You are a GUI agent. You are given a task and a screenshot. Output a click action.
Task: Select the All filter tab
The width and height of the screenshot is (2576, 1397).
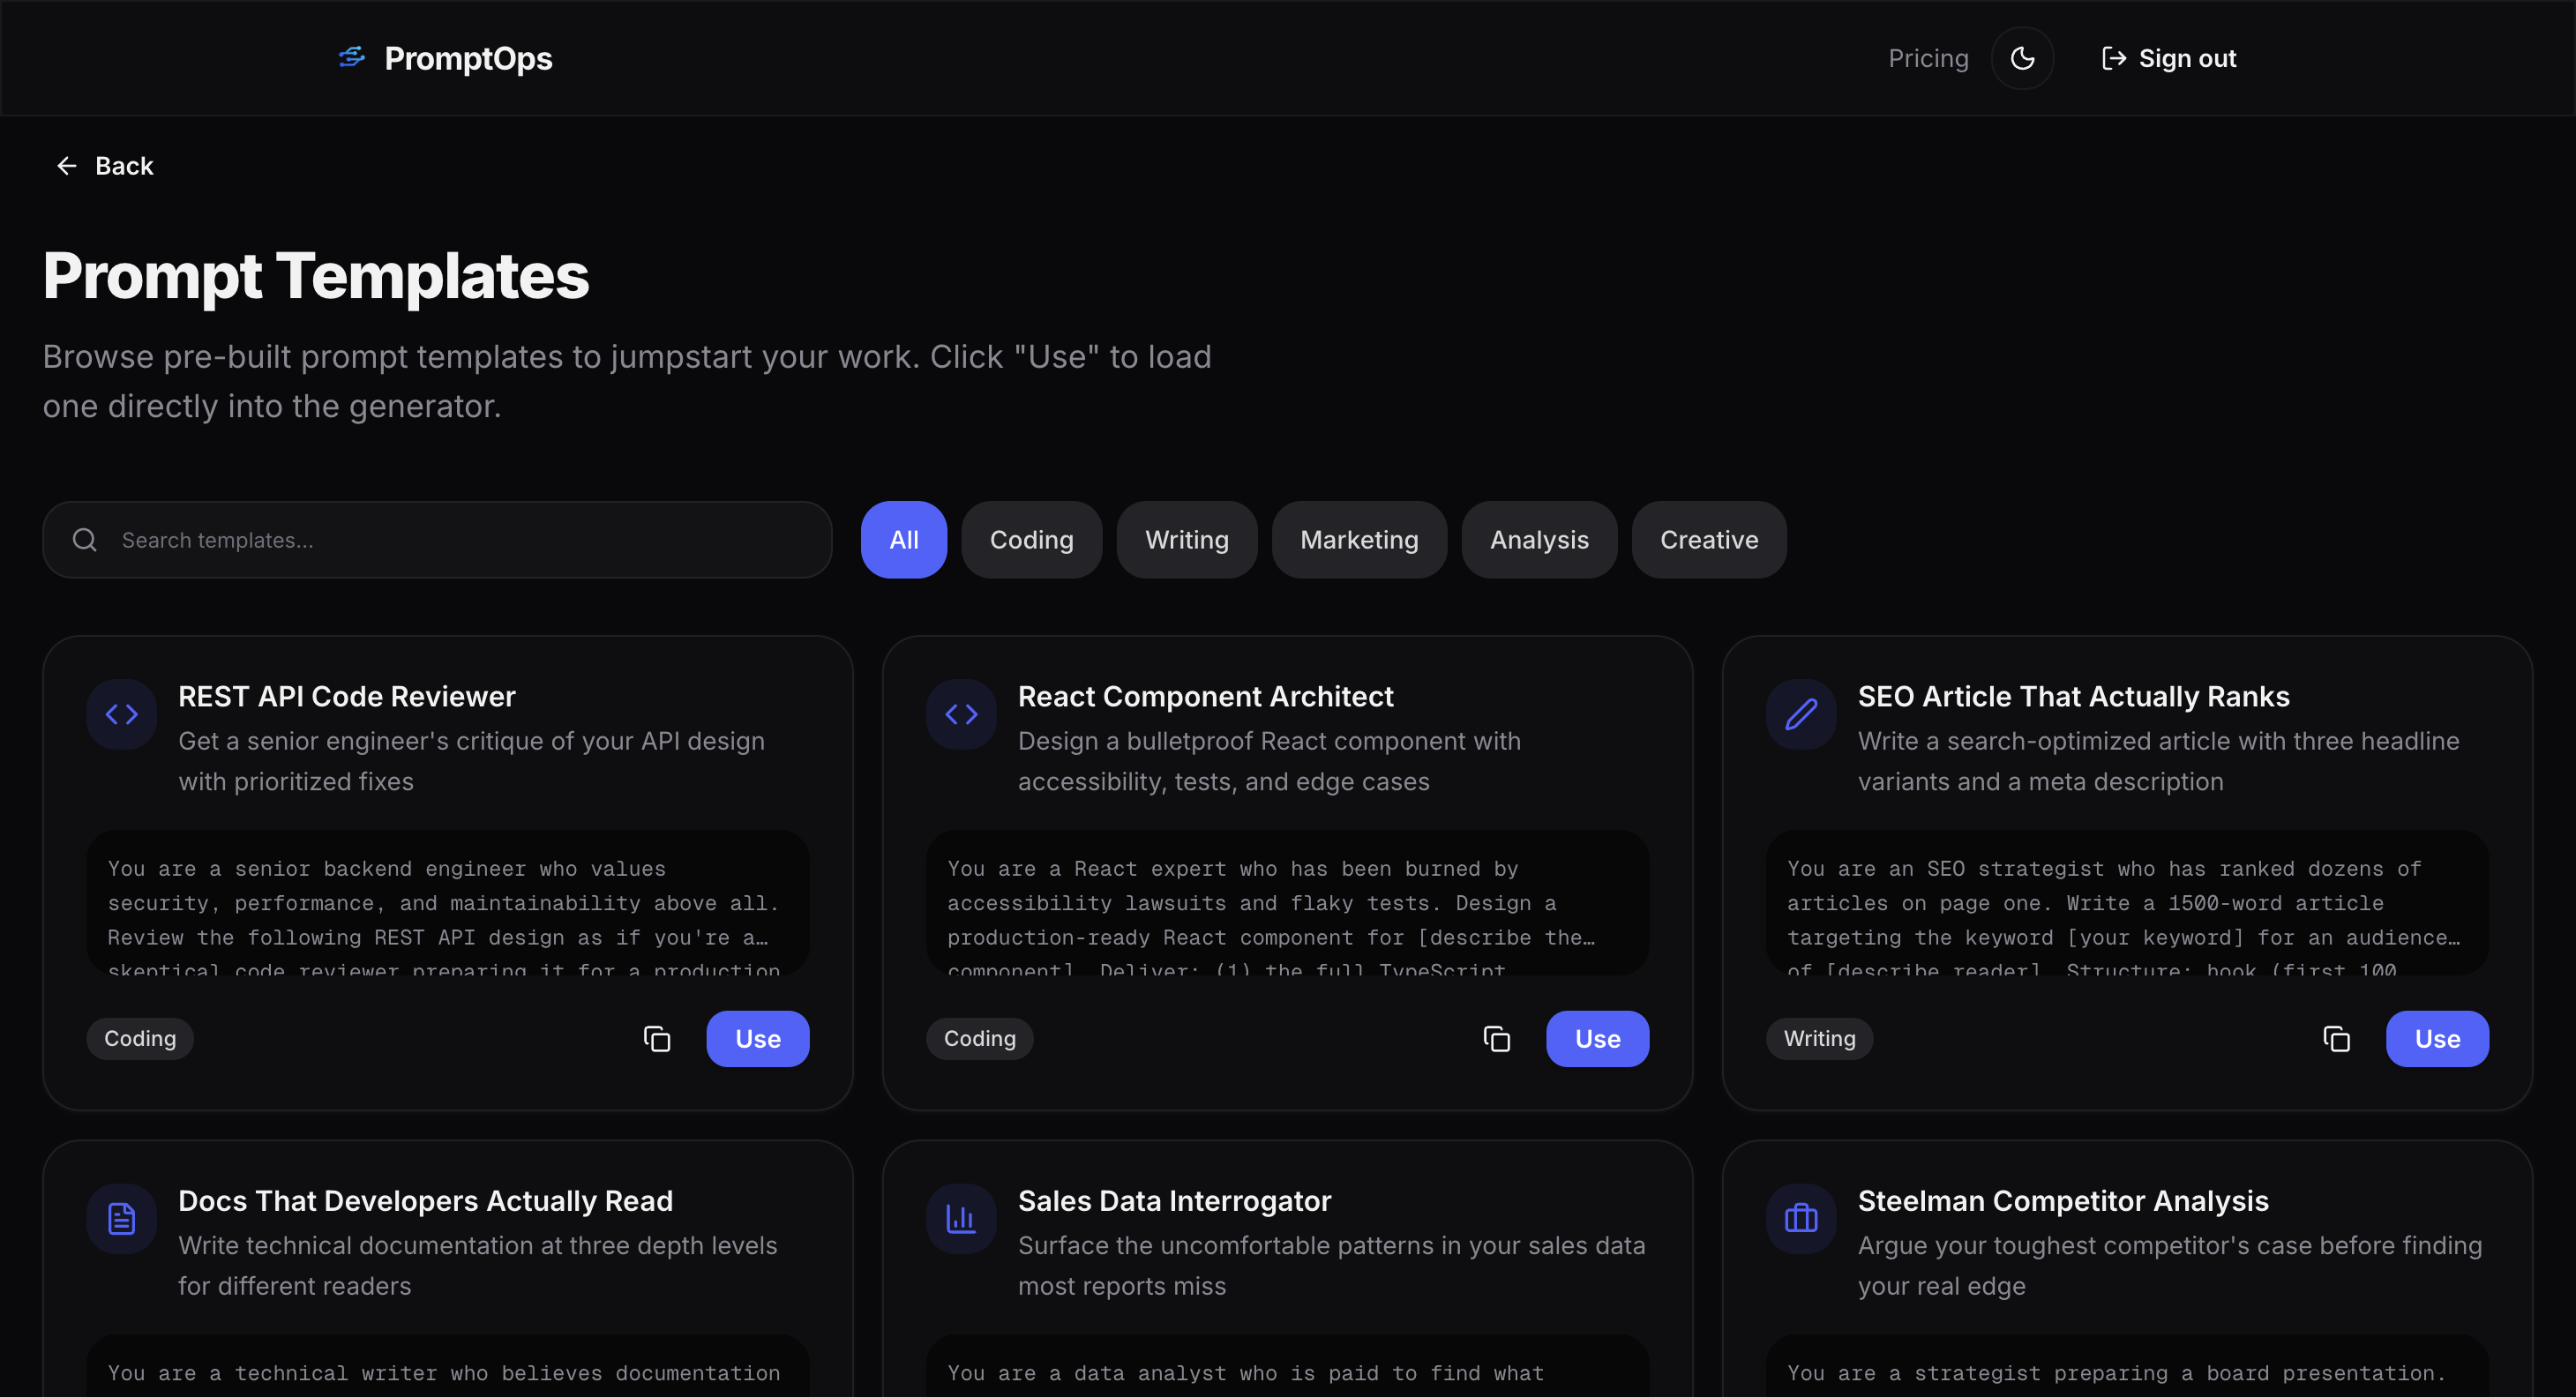[903, 540]
